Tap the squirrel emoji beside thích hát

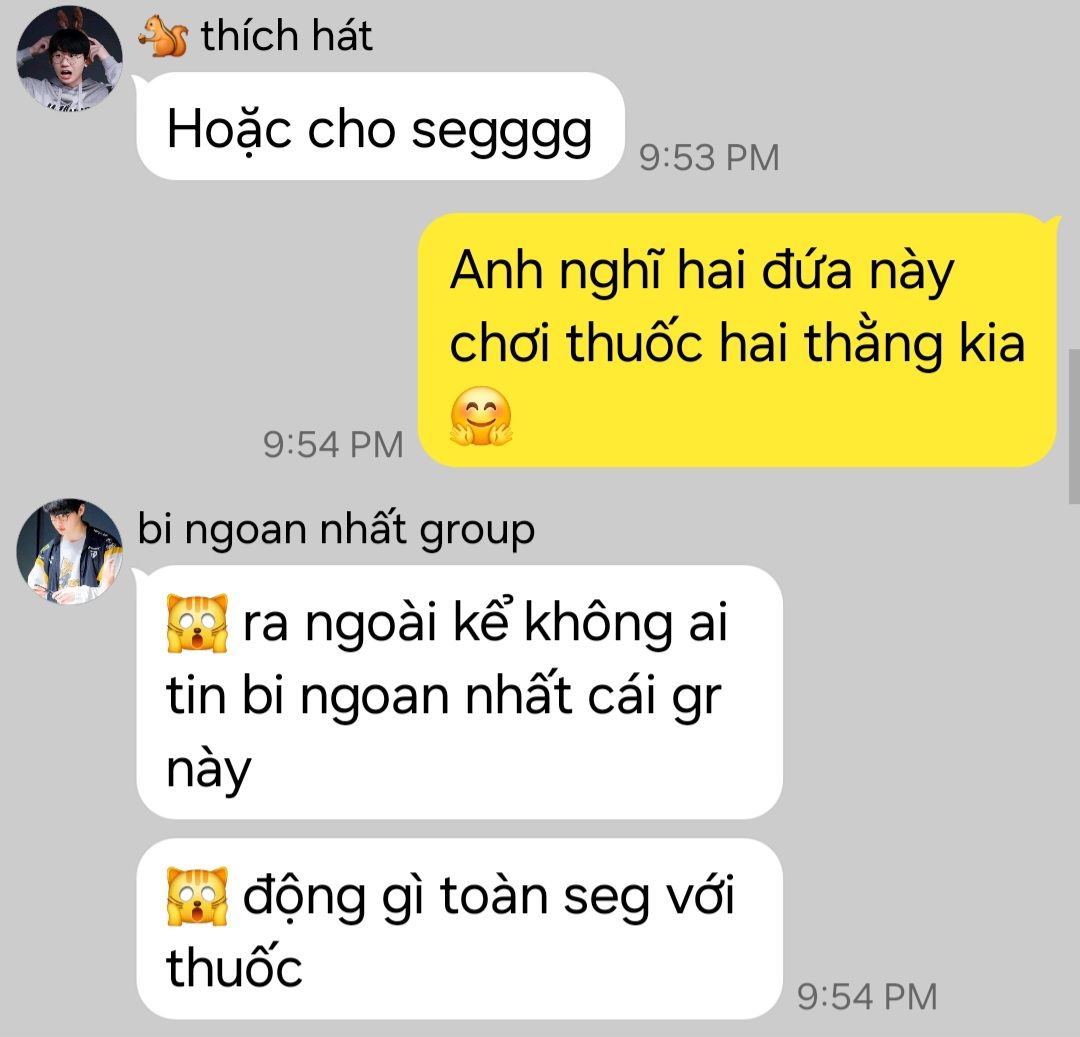[163, 36]
